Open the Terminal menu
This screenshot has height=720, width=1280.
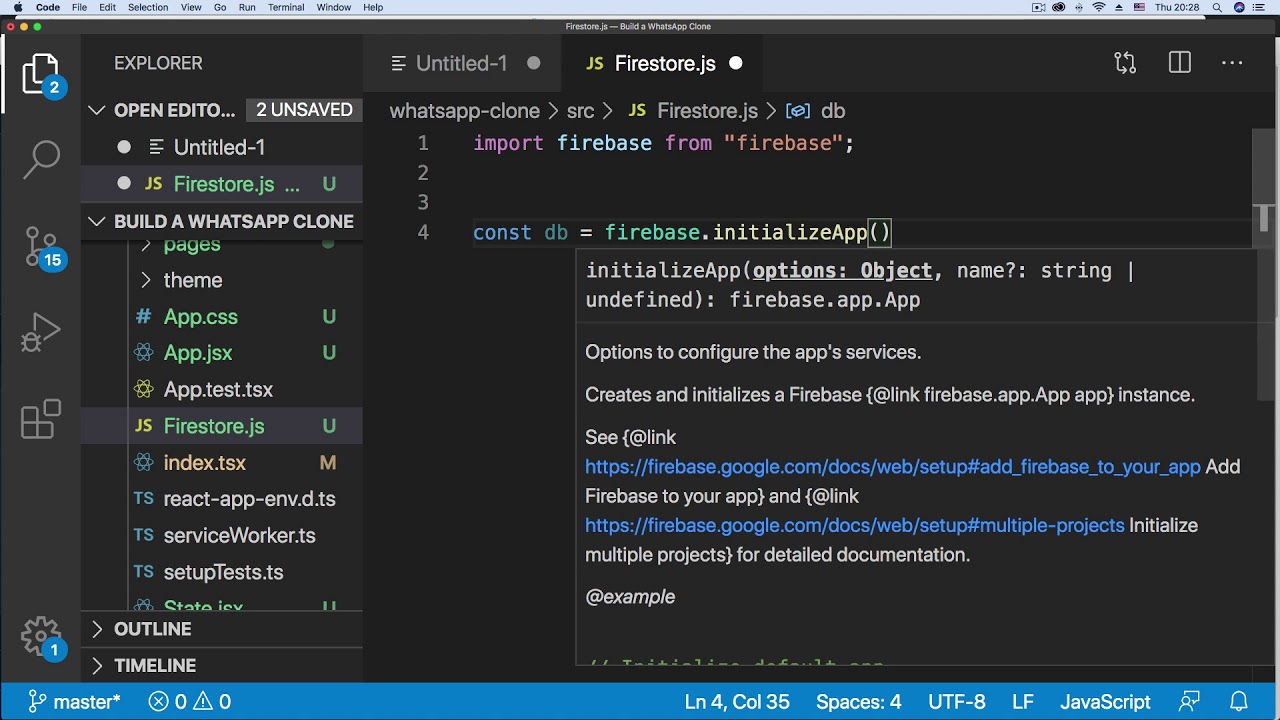tap(286, 7)
